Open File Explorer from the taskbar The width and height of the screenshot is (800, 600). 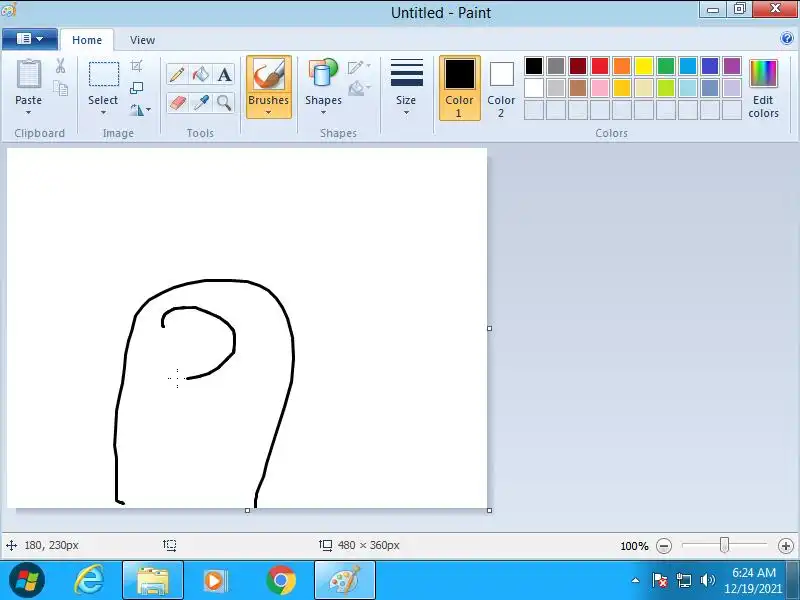pos(153,580)
